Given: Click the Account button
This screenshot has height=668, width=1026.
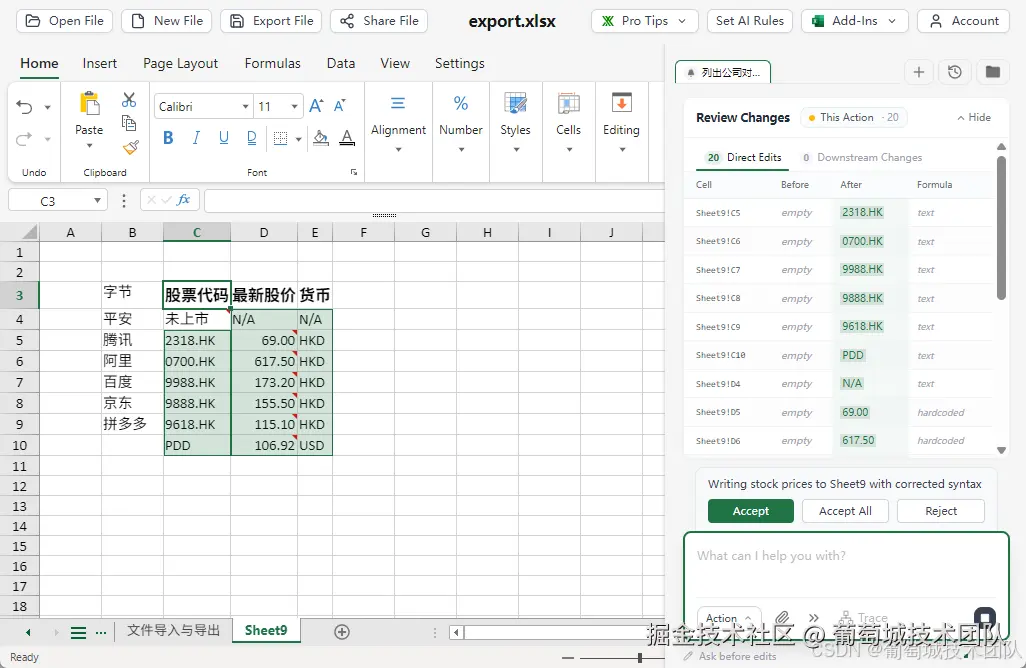Looking at the screenshot, I should click(x=964, y=21).
